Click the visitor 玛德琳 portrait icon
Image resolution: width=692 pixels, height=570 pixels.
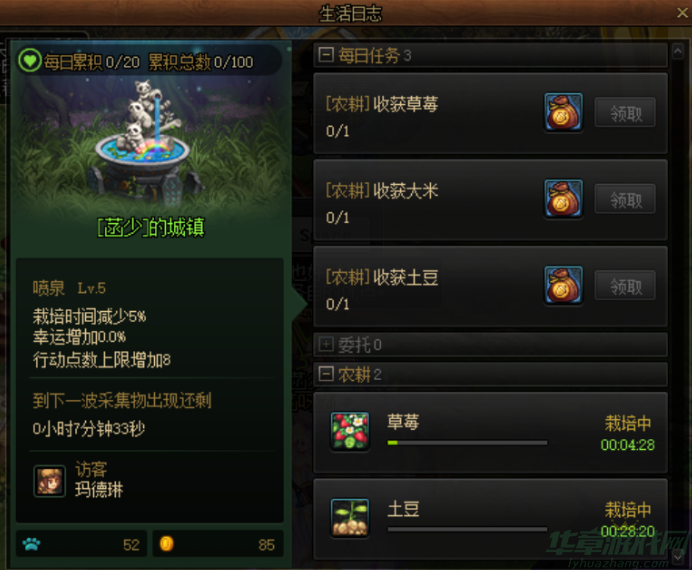(x=49, y=481)
